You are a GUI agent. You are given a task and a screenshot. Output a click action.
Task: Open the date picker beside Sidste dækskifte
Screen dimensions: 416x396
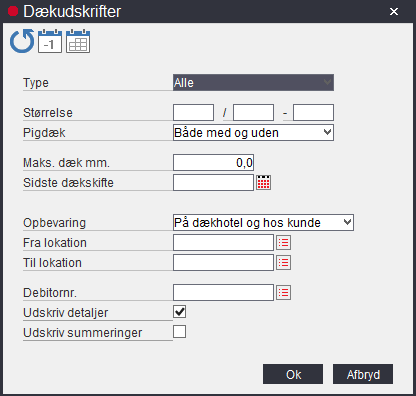tap(264, 182)
